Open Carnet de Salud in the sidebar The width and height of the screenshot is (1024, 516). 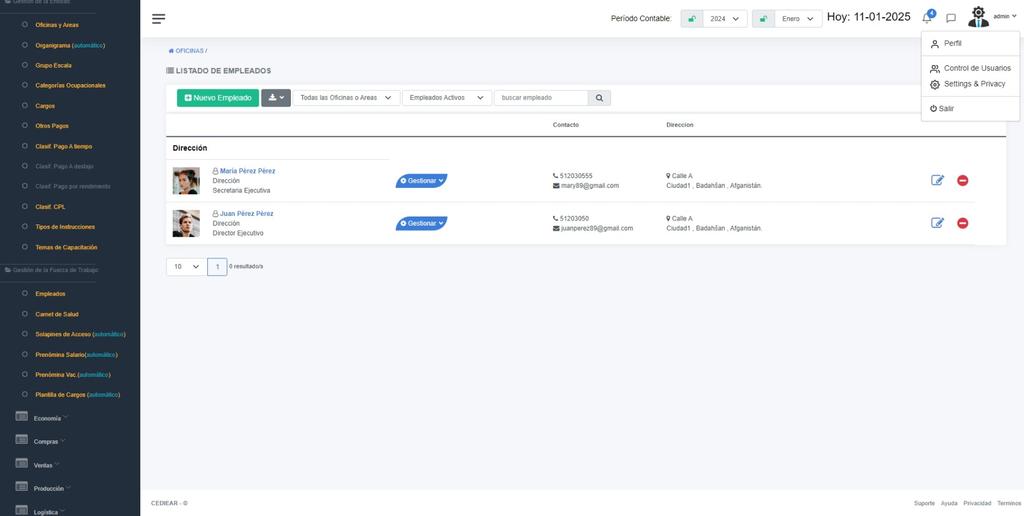tap(56, 314)
